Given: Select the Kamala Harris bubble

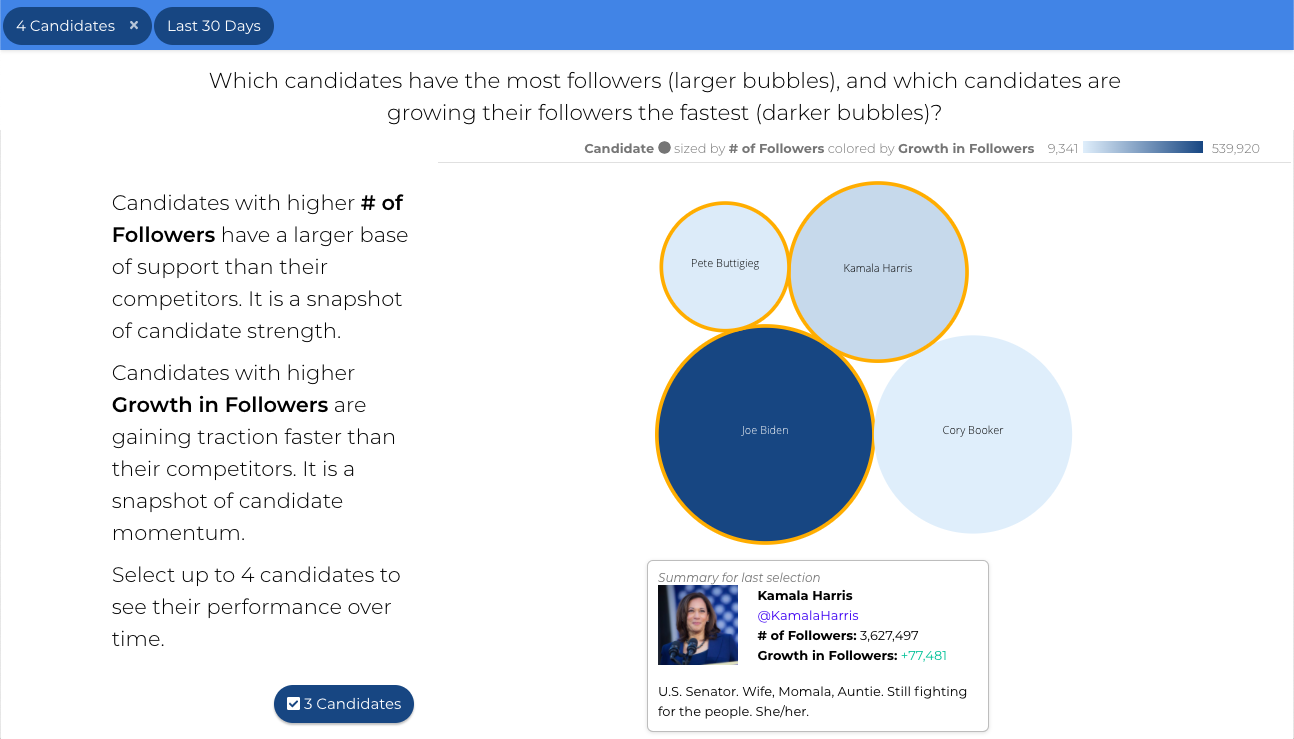Looking at the screenshot, I should (x=878, y=272).
